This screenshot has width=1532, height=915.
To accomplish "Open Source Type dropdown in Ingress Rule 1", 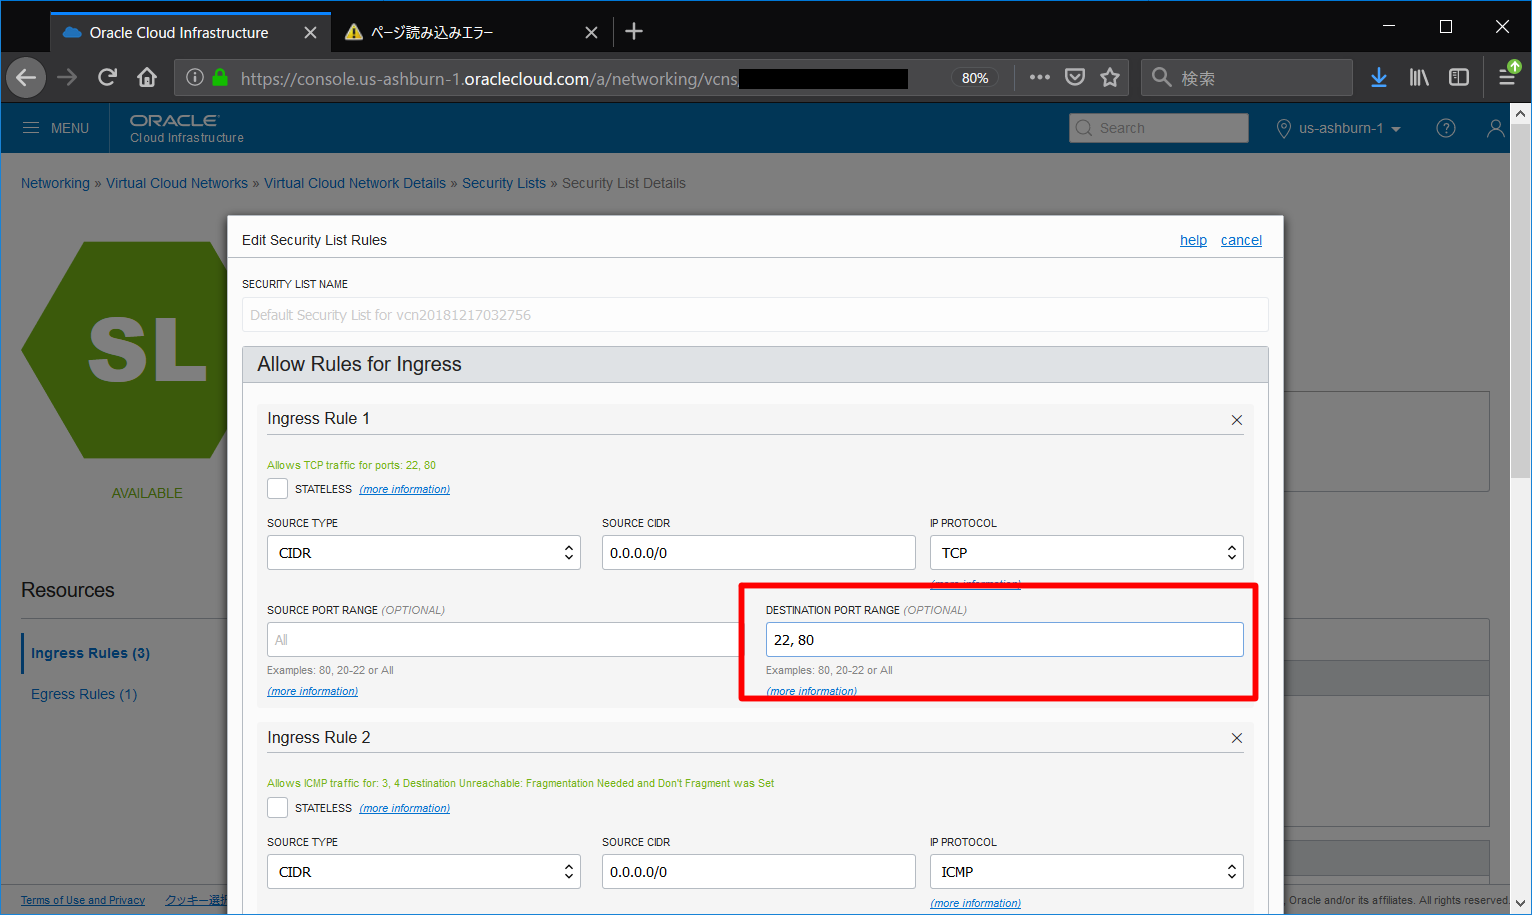I will [x=424, y=553].
